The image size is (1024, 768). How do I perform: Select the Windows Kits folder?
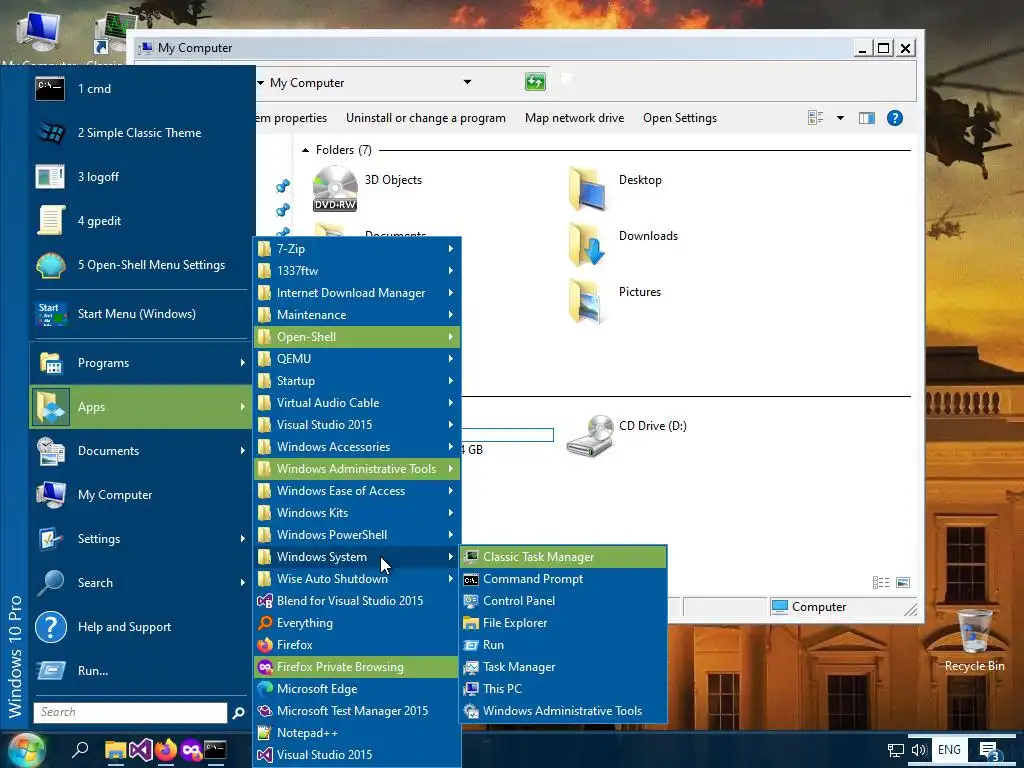357,513
